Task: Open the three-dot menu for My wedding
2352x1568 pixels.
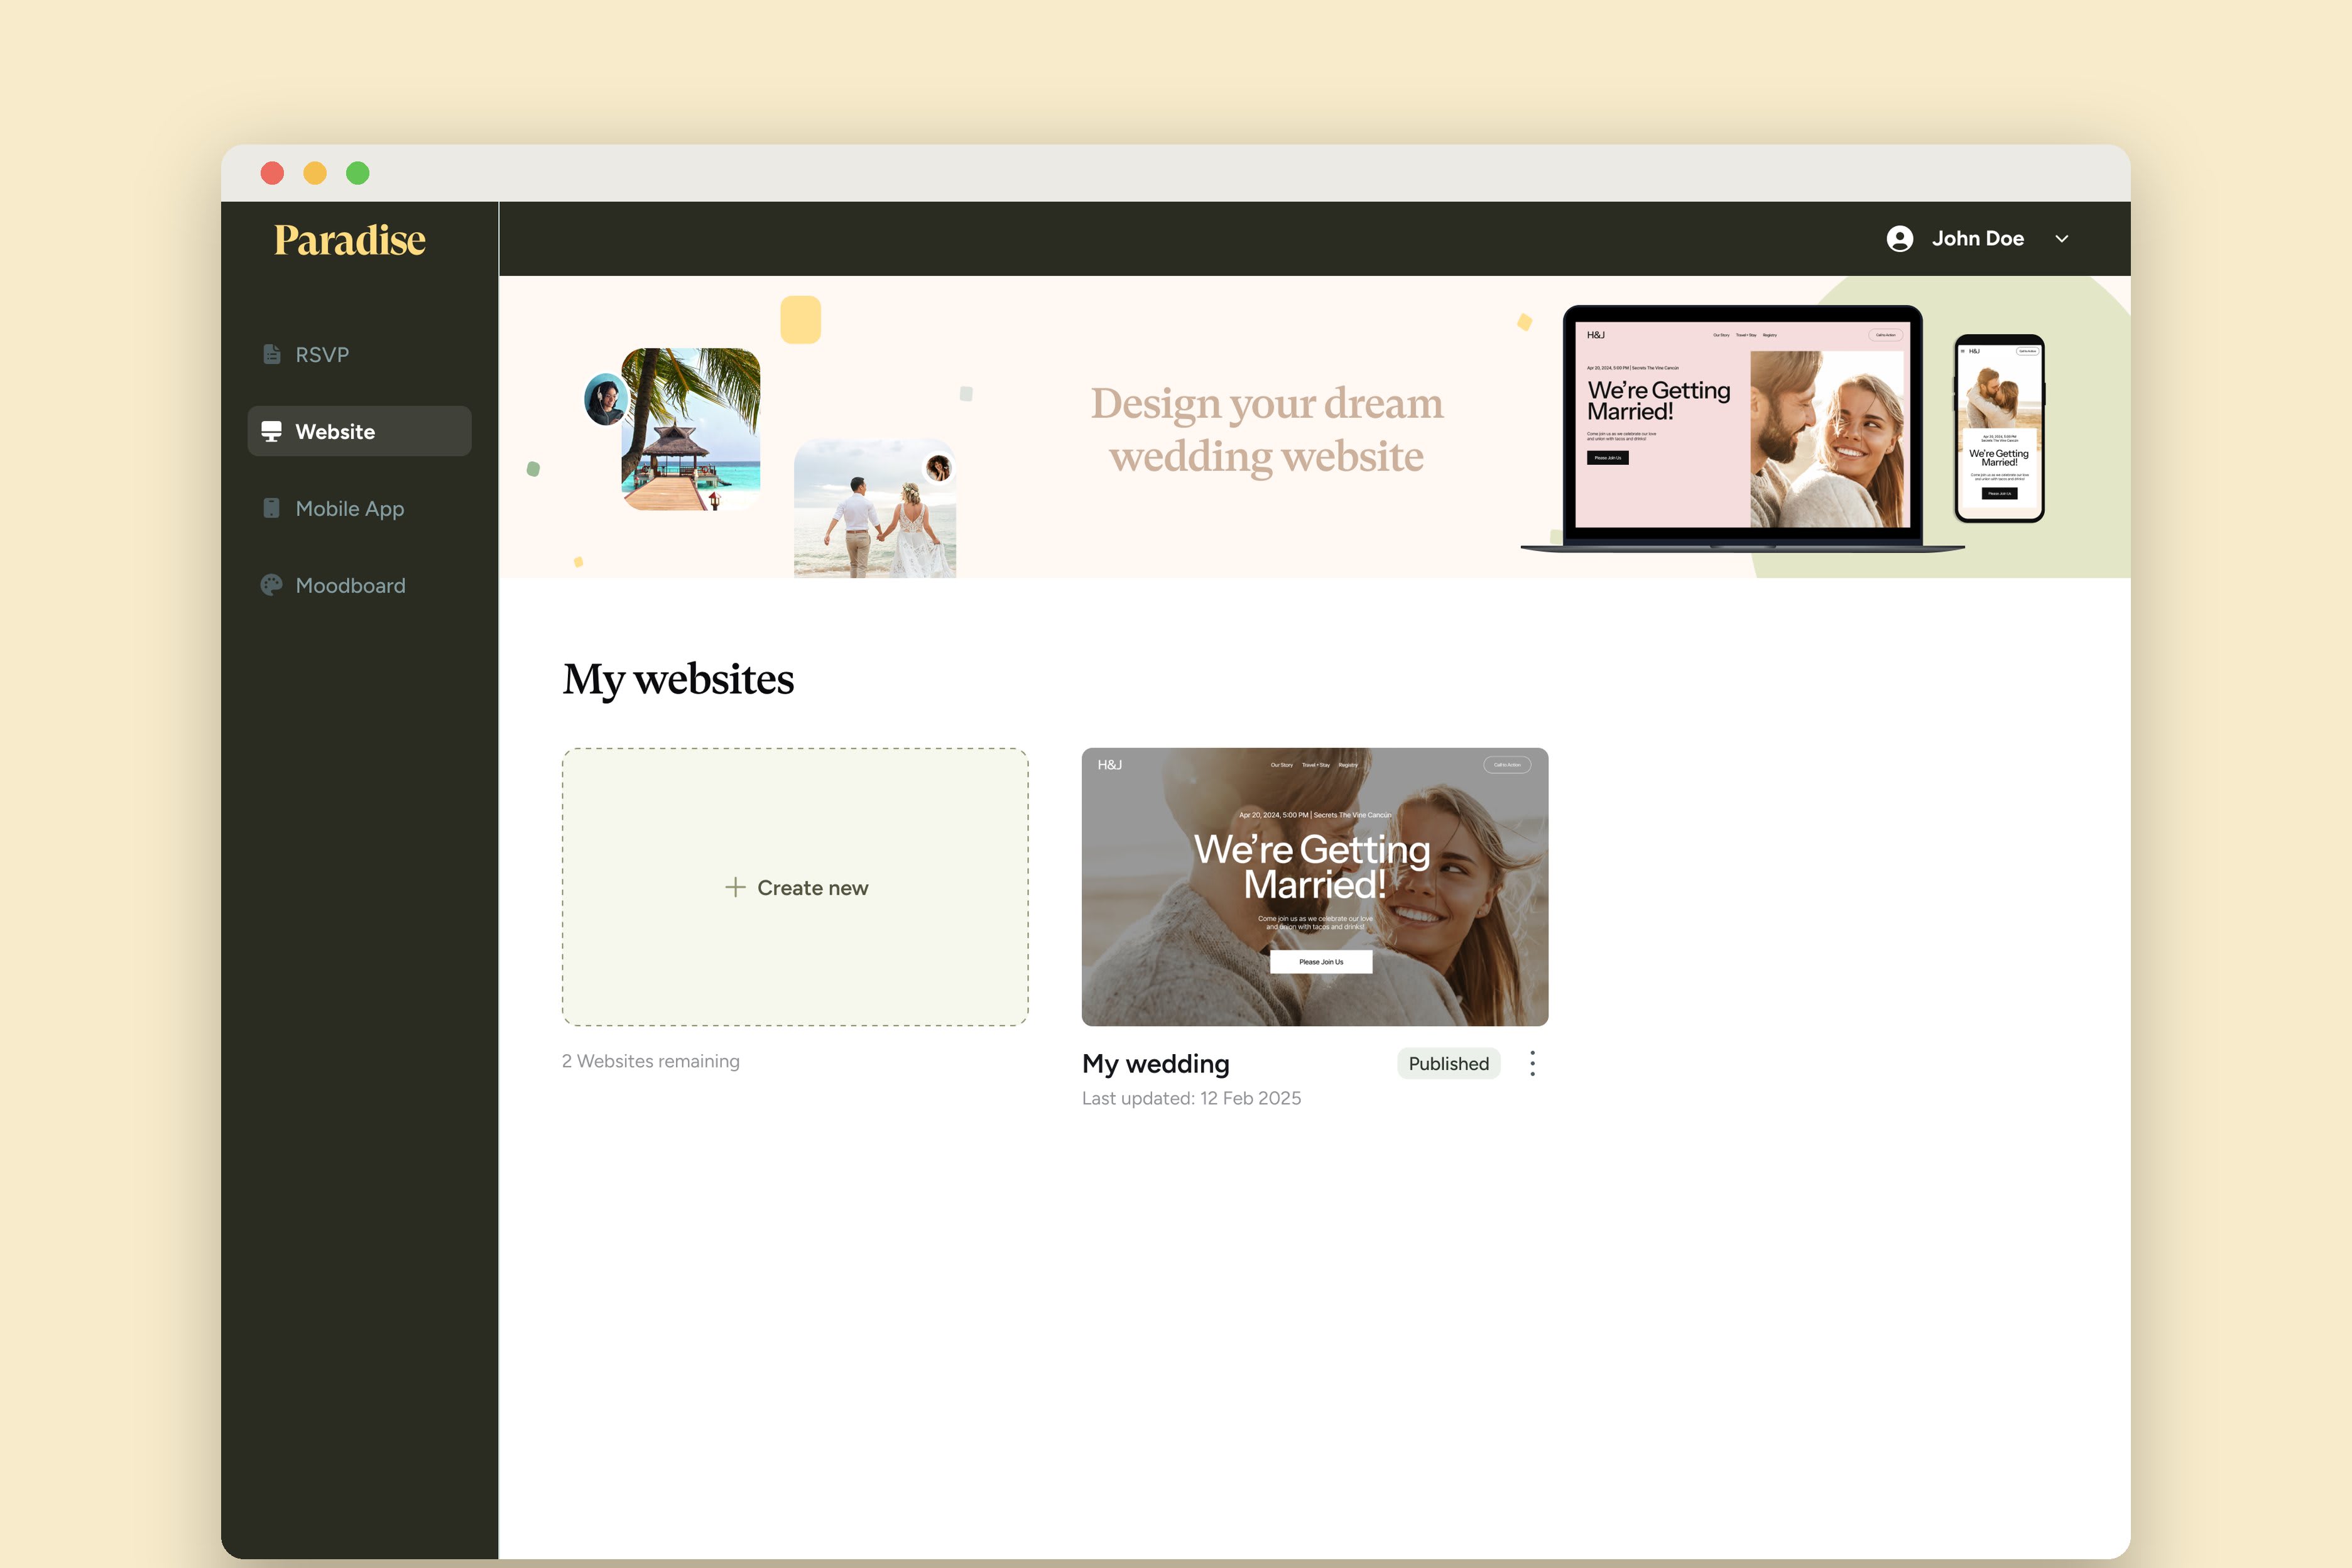Action: [1532, 1063]
